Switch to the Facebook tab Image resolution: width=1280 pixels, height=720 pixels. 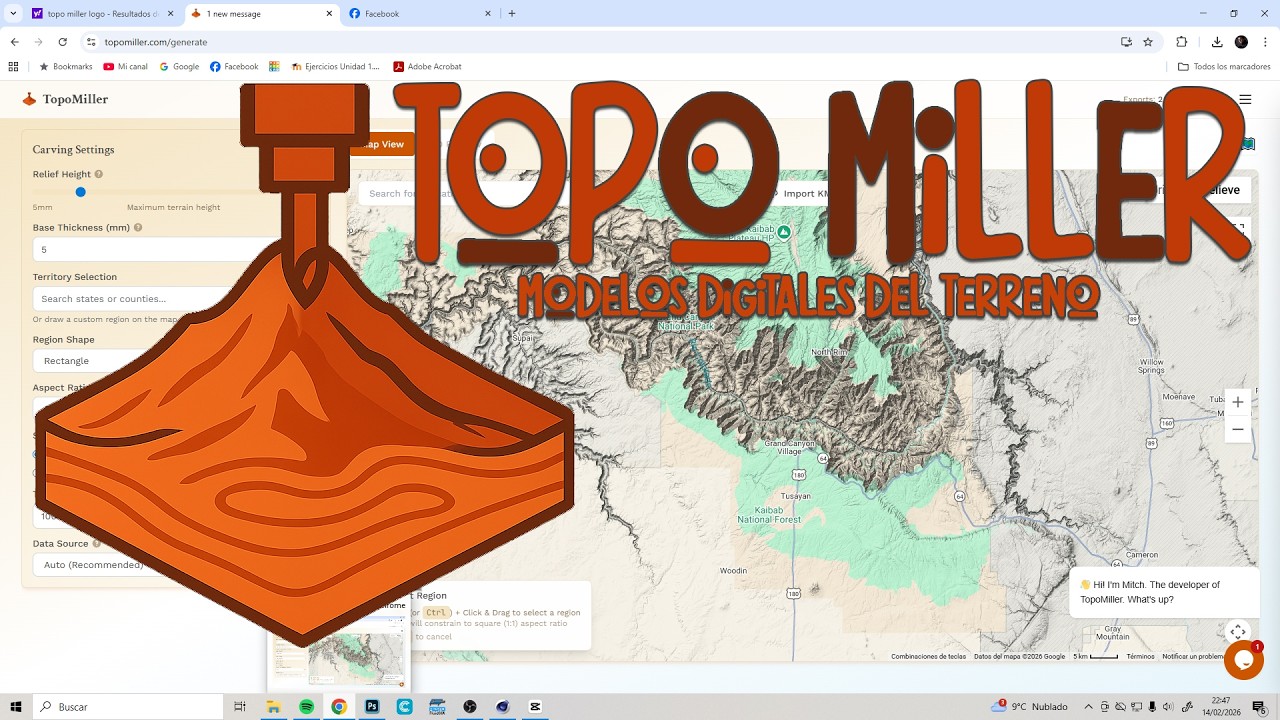click(420, 14)
